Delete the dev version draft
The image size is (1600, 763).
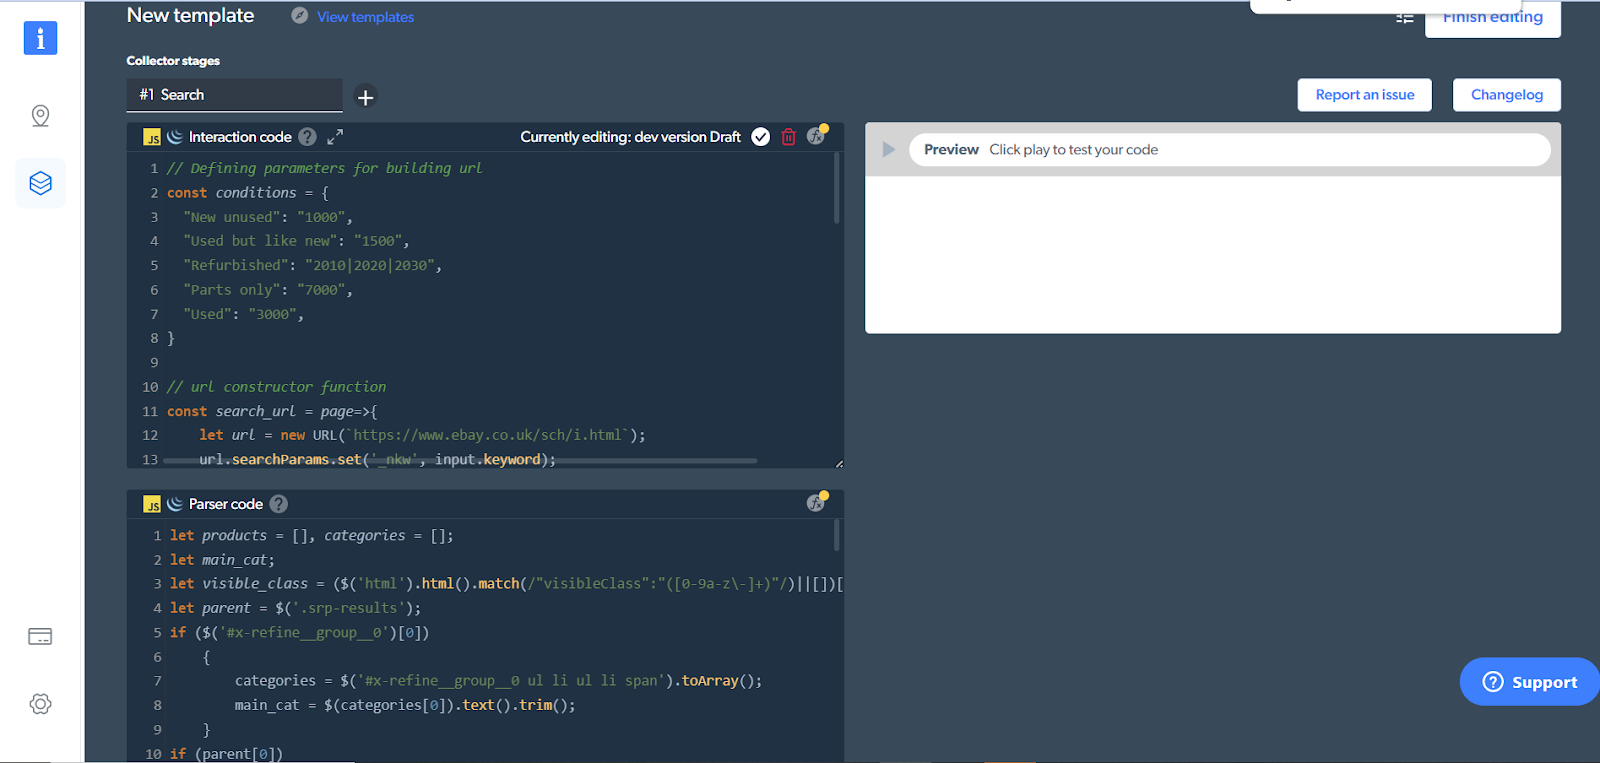pyautogui.click(x=789, y=137)
